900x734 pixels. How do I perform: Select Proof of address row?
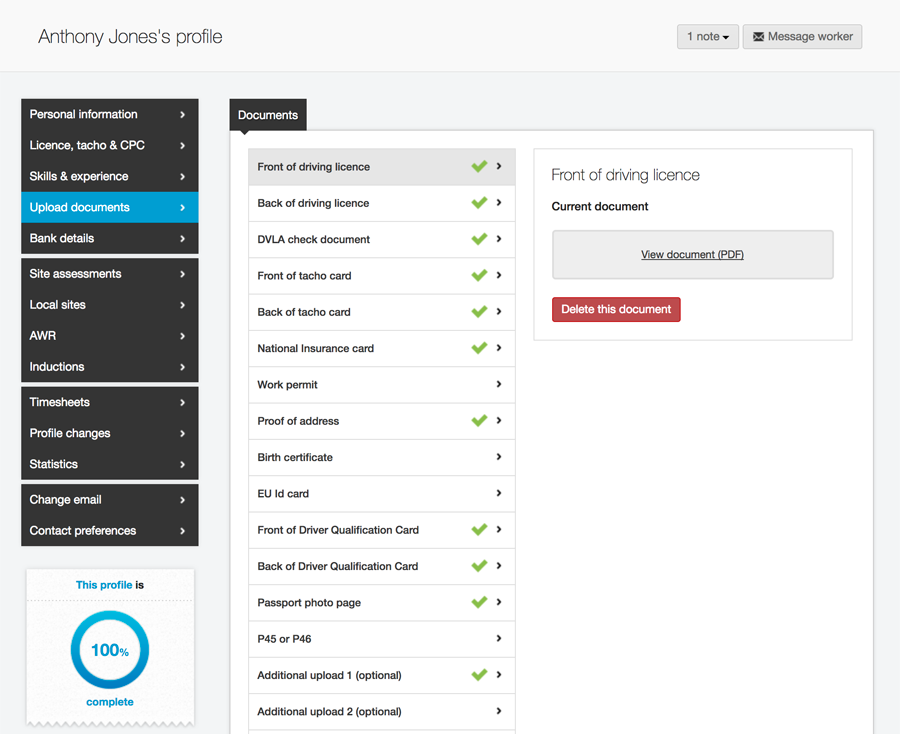click(382, 421)
